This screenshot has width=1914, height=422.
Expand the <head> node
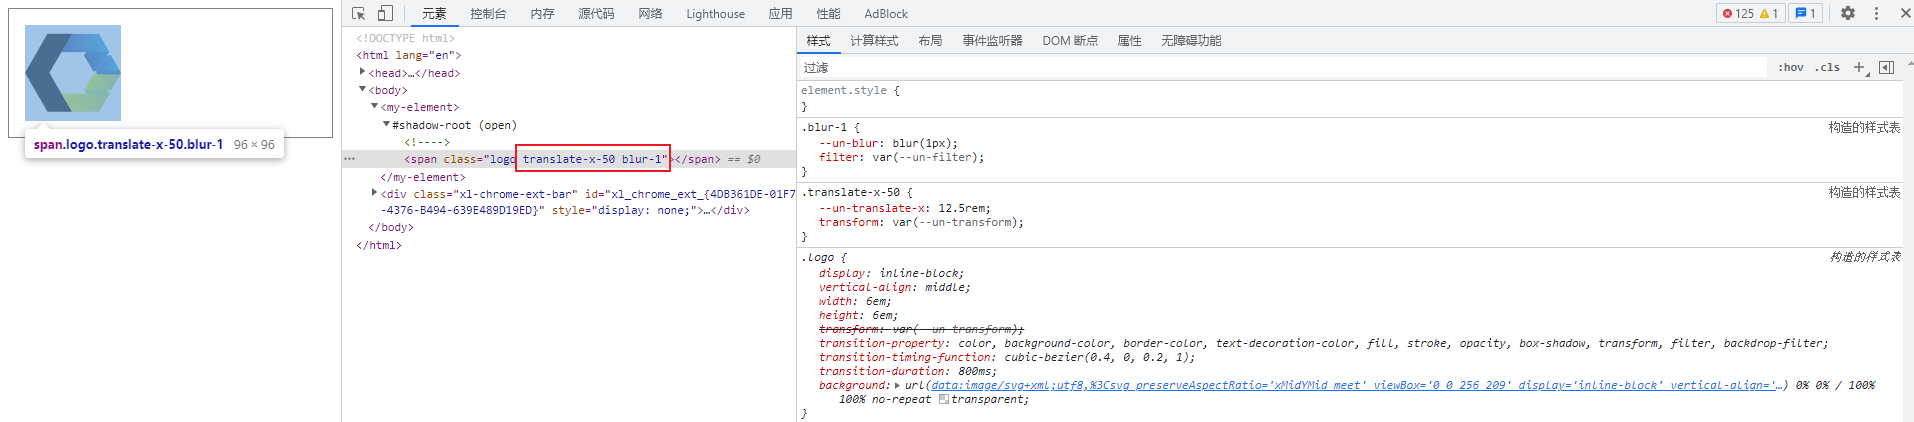point(362,72)
